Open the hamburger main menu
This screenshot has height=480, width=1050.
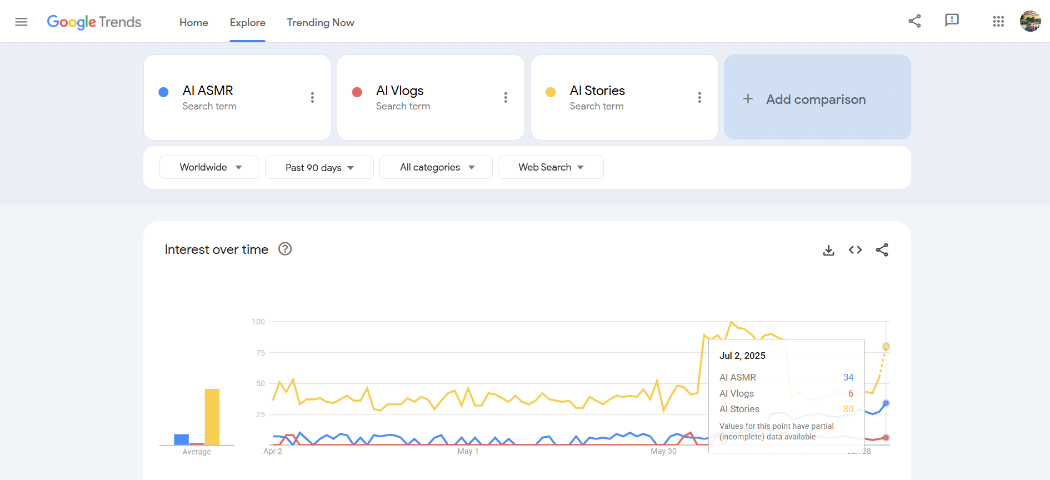[21, 22]
